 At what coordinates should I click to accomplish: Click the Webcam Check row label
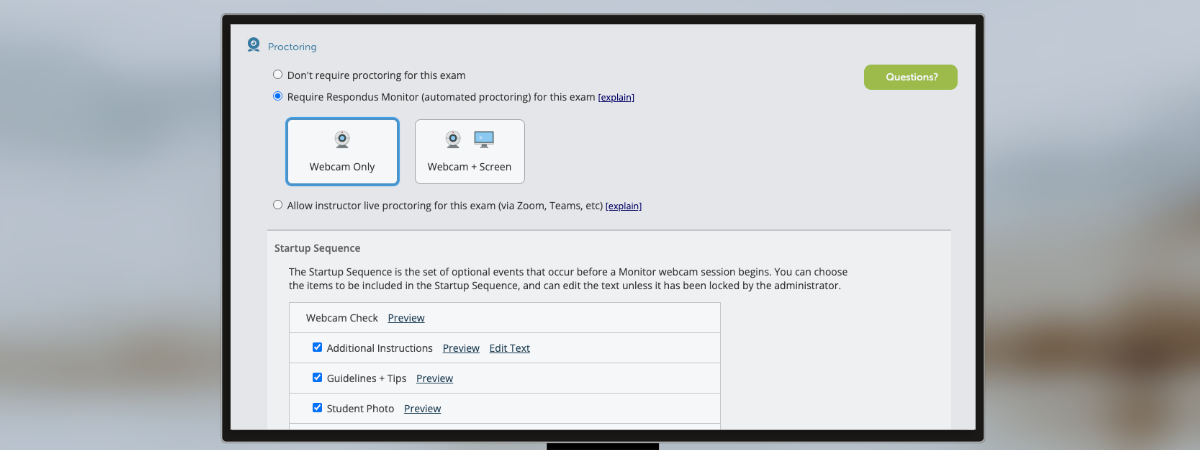[x=342, y=318]
